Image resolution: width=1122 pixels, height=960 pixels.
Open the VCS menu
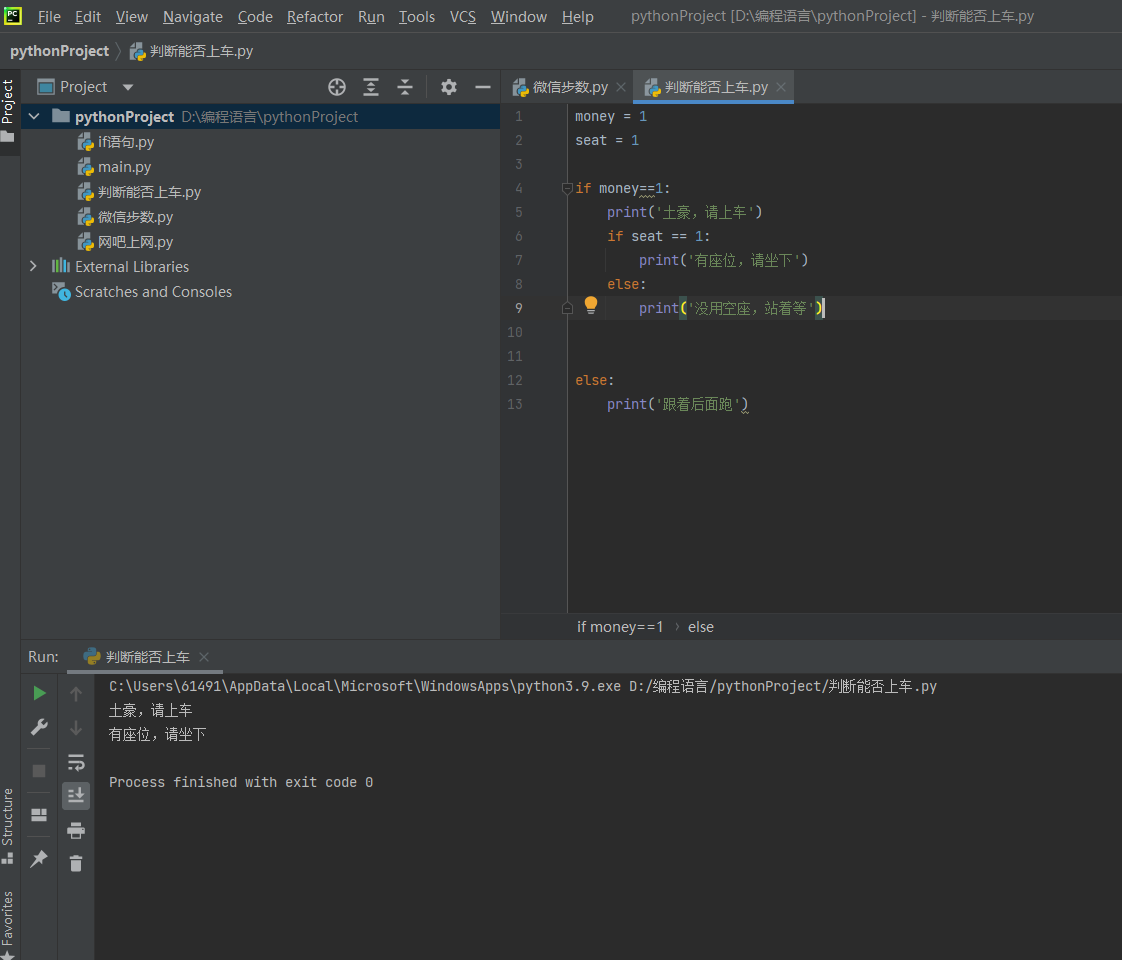click(x=462, y=16)
